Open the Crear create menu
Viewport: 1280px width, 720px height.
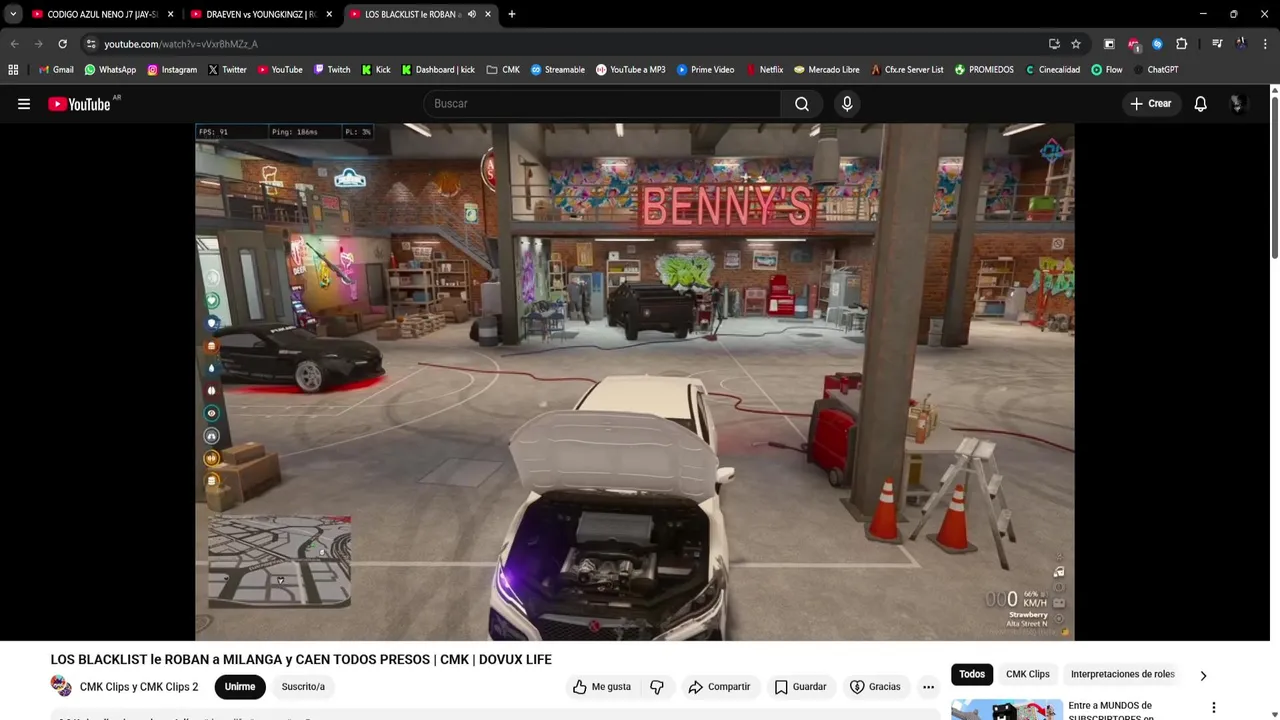[1151, 104]
